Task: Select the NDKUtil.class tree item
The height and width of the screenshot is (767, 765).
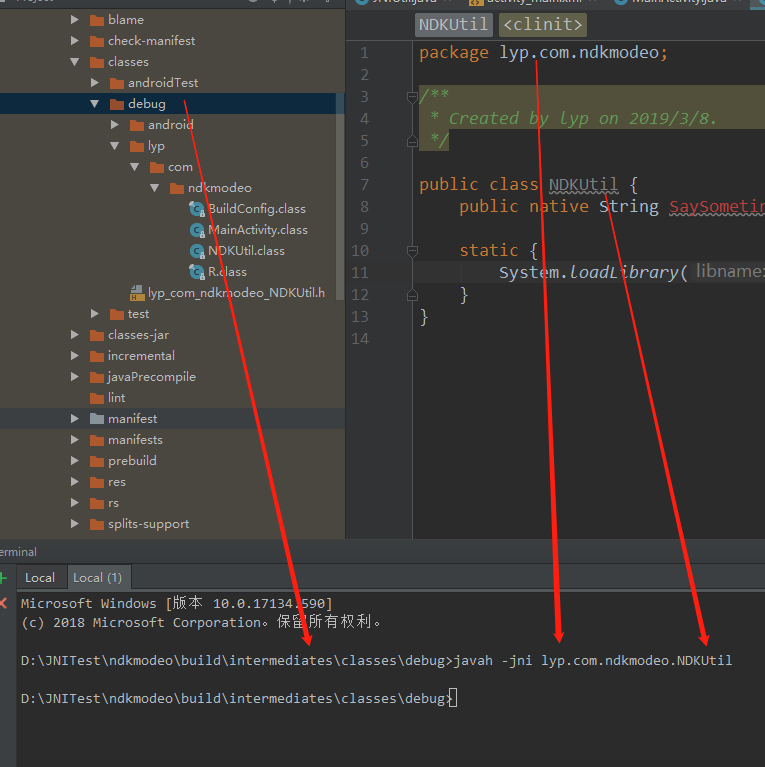Action: pyautogui.click(x=246, y=251)
